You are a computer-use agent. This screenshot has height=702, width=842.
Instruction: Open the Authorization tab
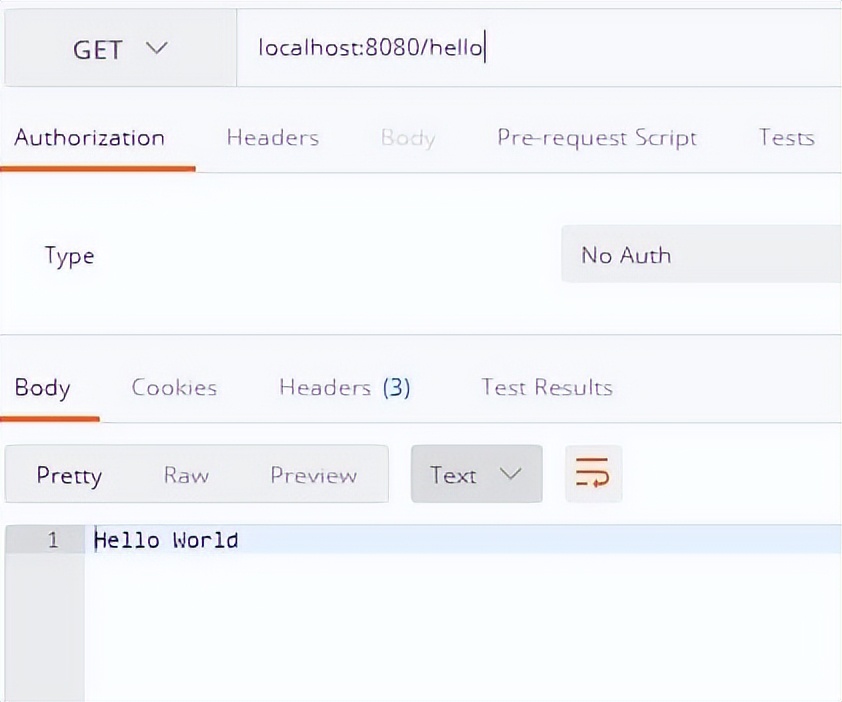point(88,138)
